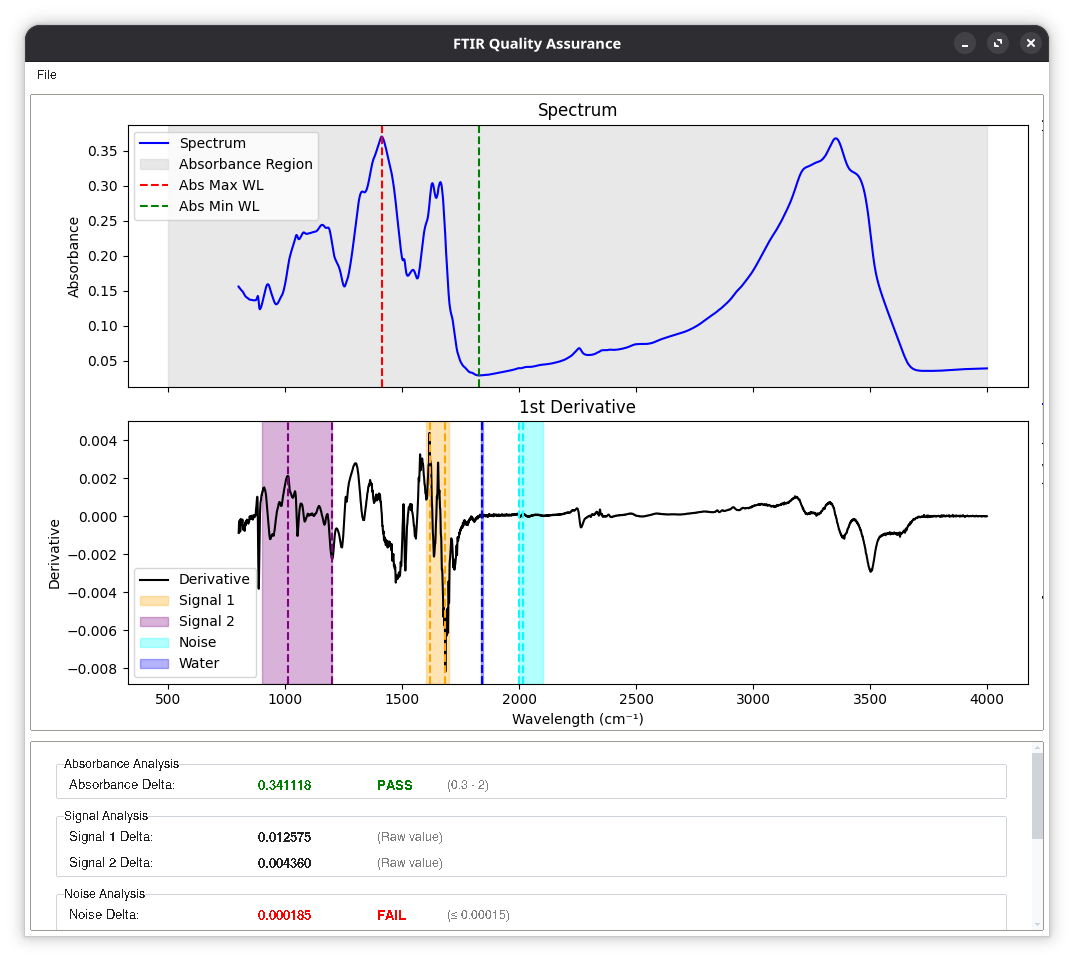
Task: Select the Abs Max WL legend entry
Action: 221,185
